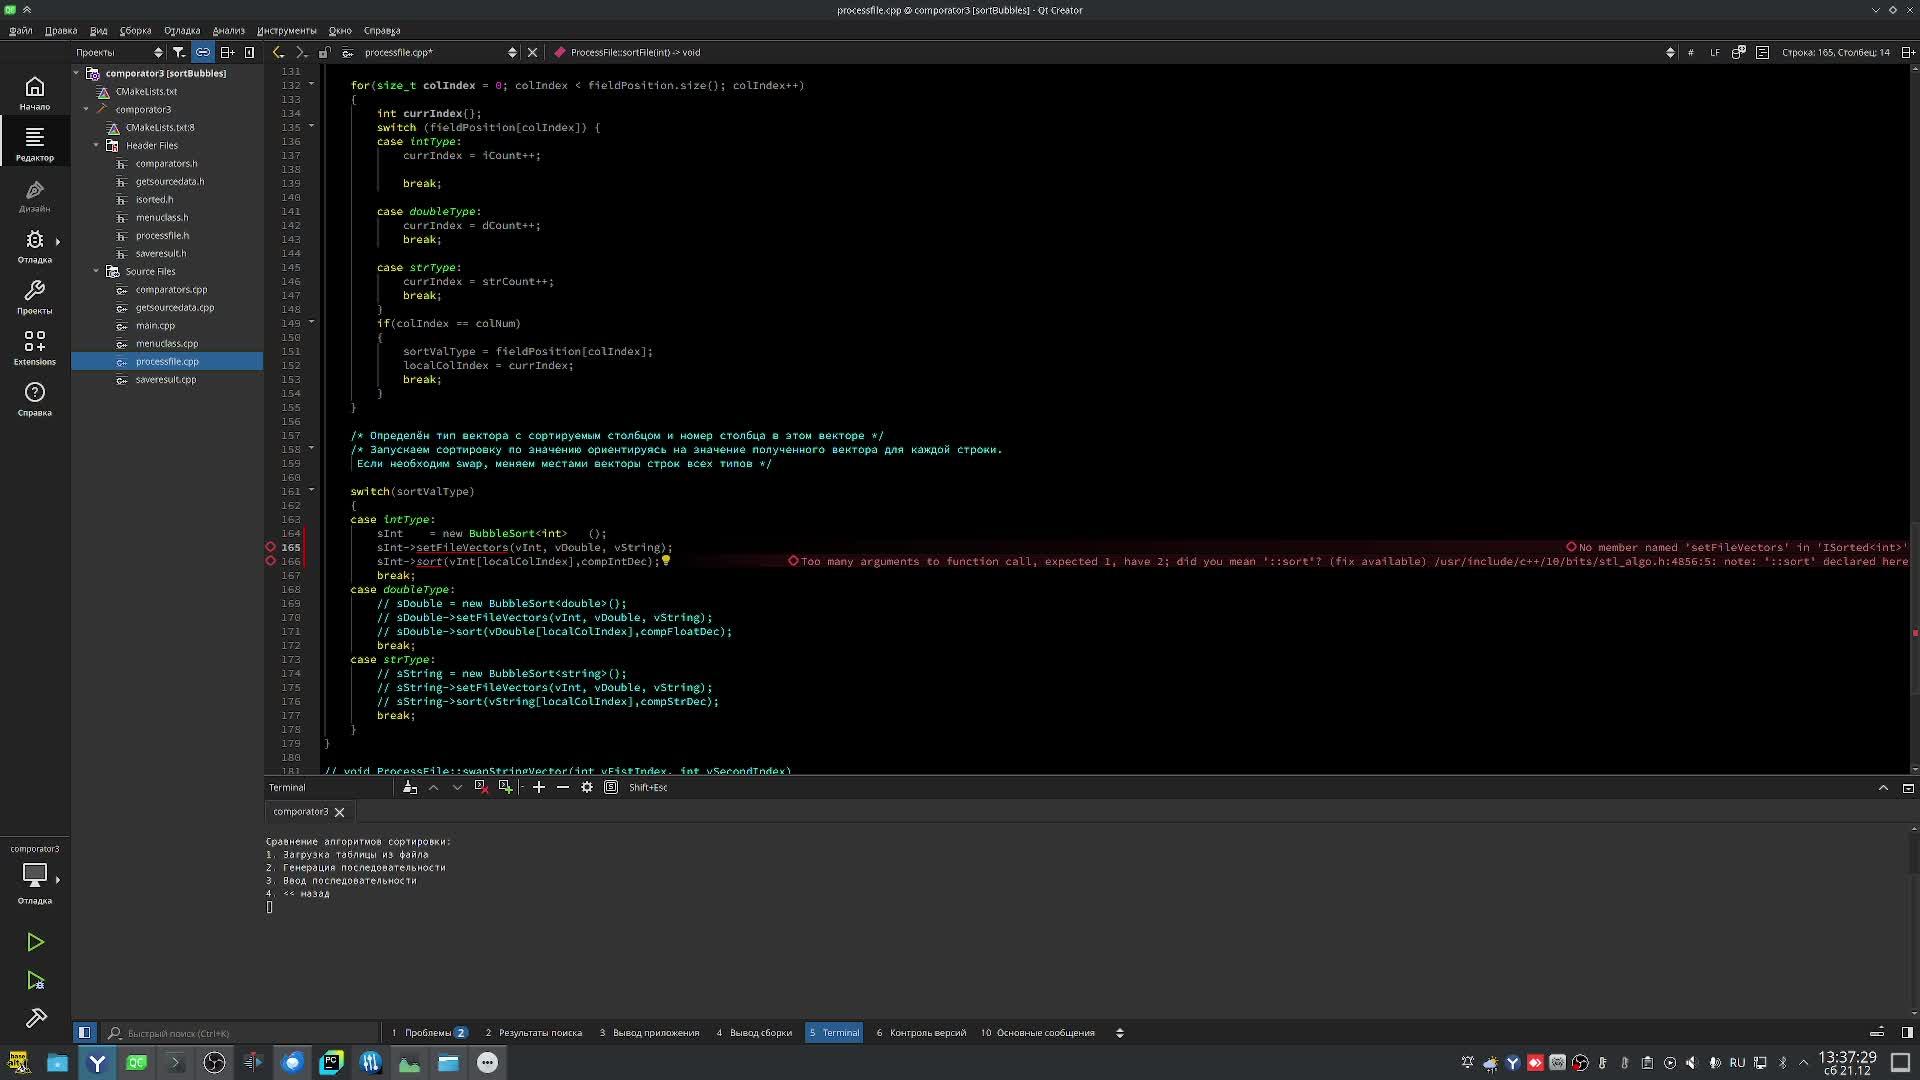The image size is (1920, 1080).
Task: Click the editor vertical scrollbar
Action: click(1914, 418)
